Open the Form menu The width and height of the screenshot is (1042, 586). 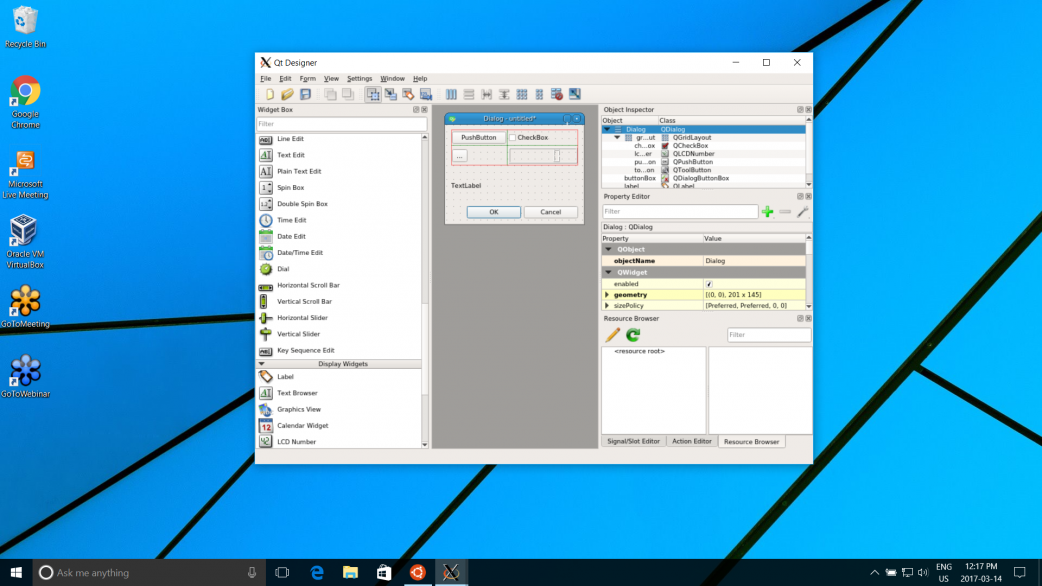[x=307, y=78]
